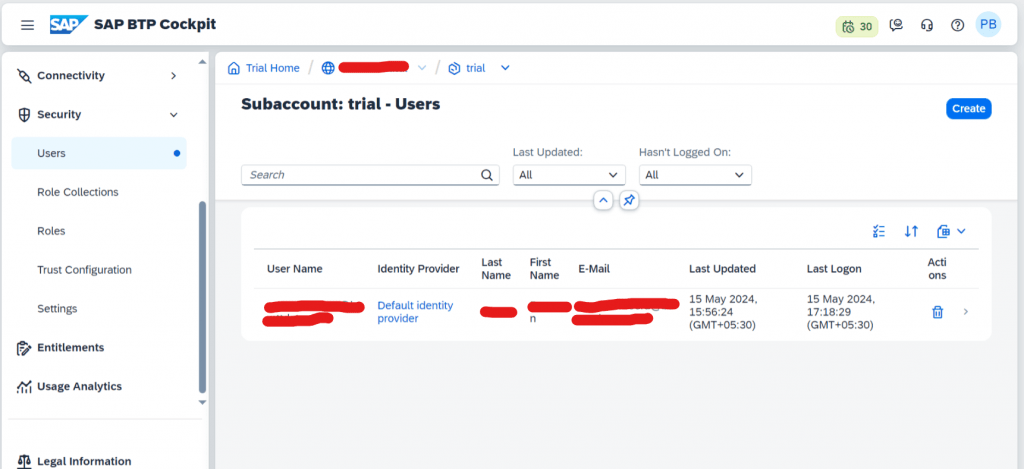
Task: Open the feedback chat icon
Action: pyautogui.click(x=897, y=25)
